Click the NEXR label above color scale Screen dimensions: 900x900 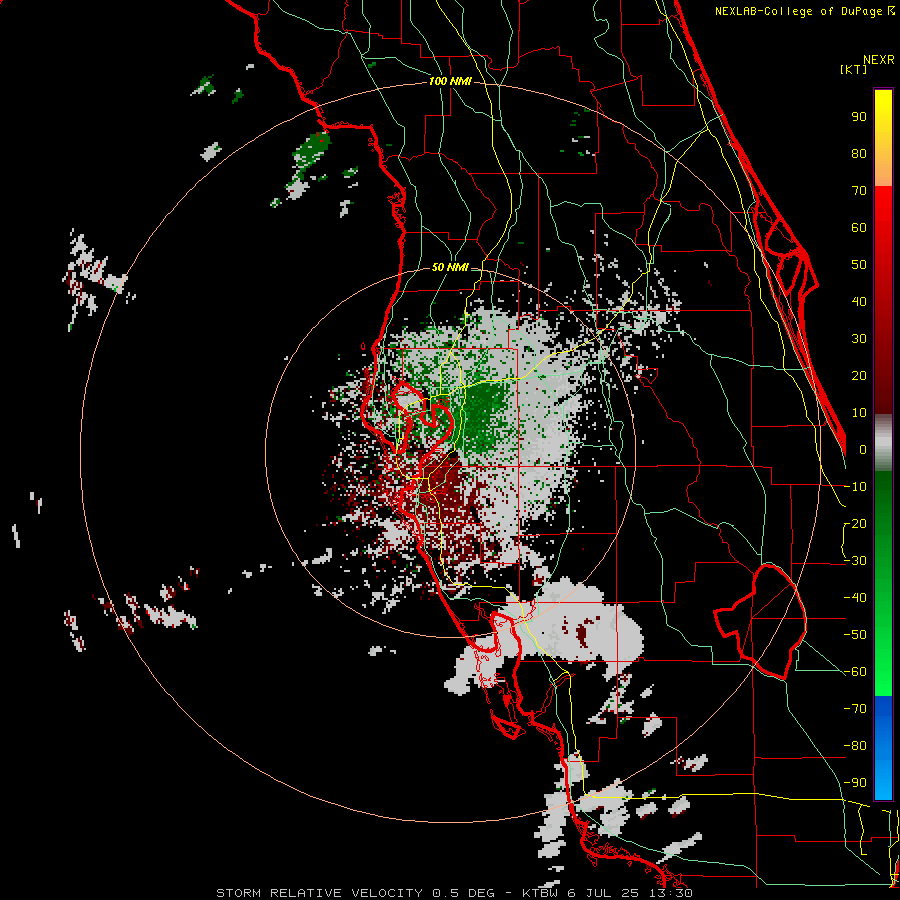879,60
